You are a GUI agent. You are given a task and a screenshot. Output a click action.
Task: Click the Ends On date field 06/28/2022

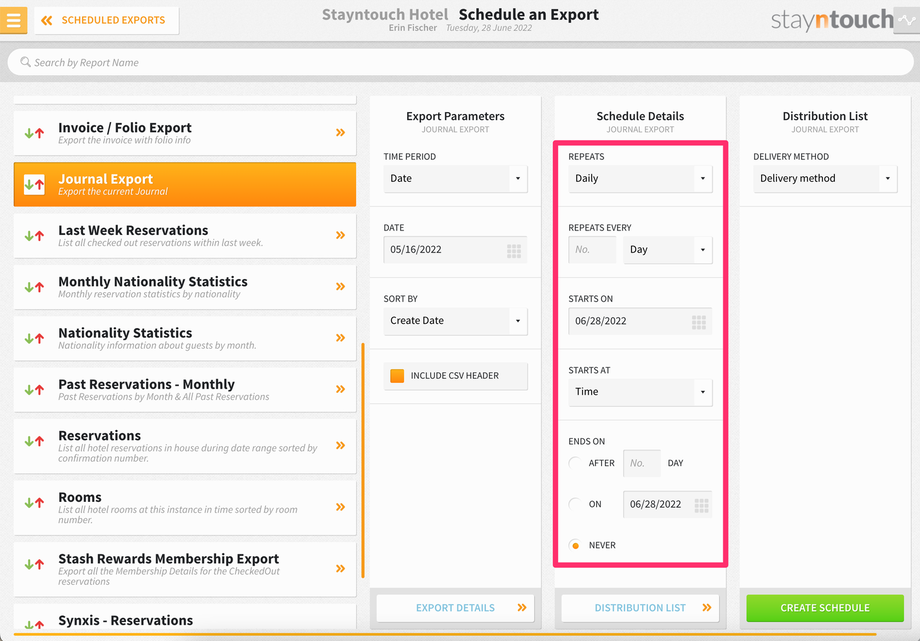tap(668, 504)
